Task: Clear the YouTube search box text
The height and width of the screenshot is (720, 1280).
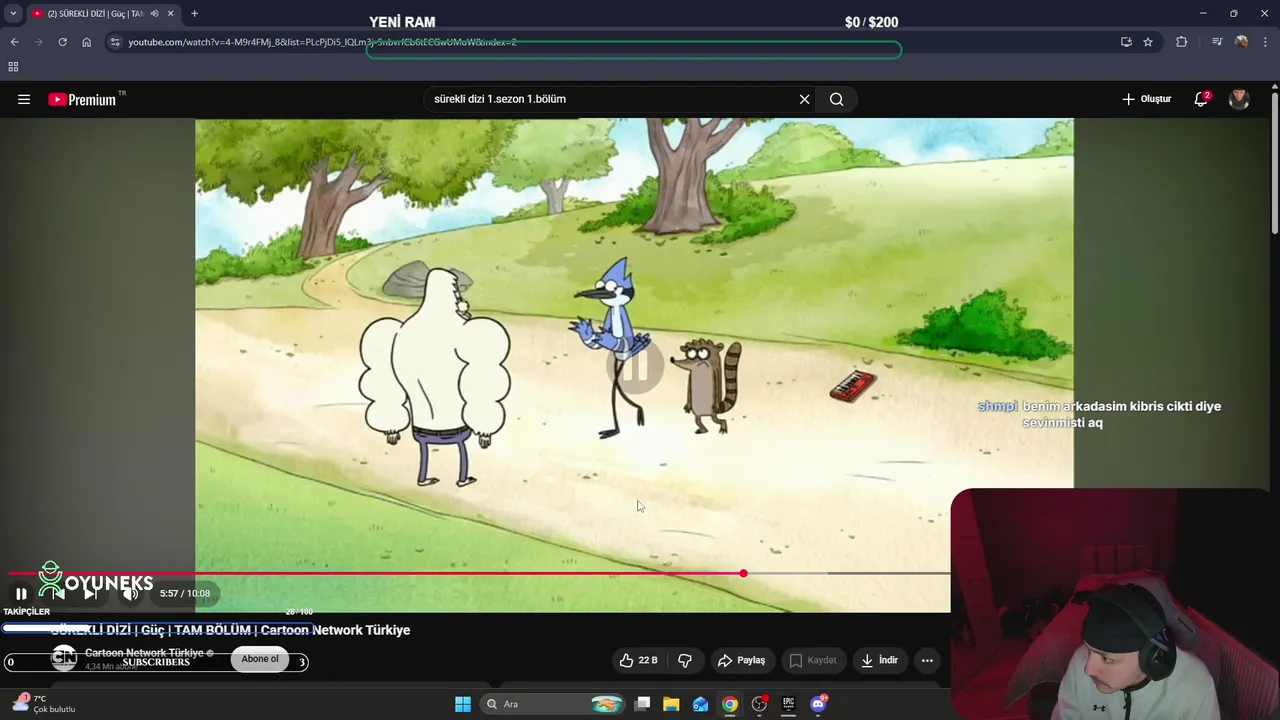Action: click(804, 99)
